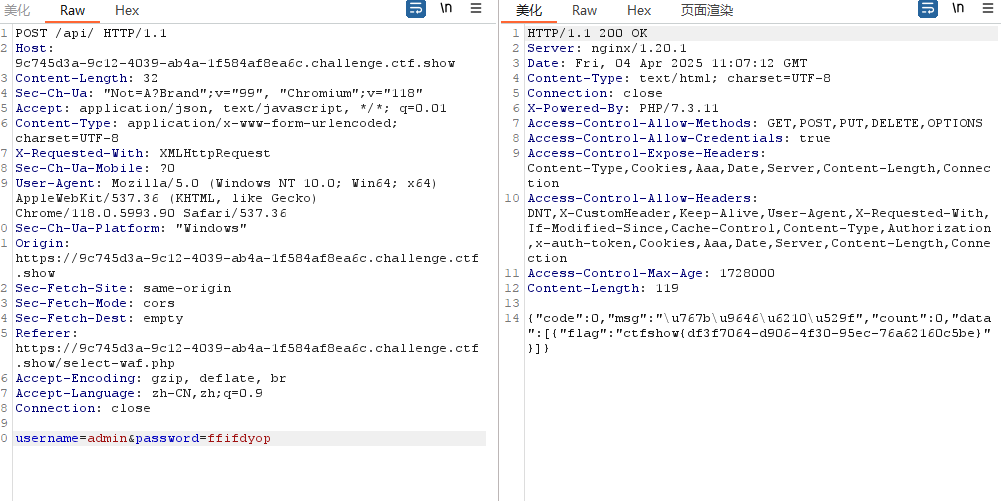
Task: Click the Access-Control-Allow-Methods header line
Action: (x=755, y=123)
